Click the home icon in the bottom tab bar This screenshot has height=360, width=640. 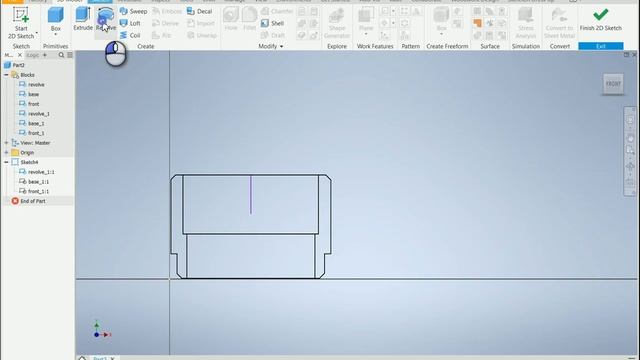[82, 358]
